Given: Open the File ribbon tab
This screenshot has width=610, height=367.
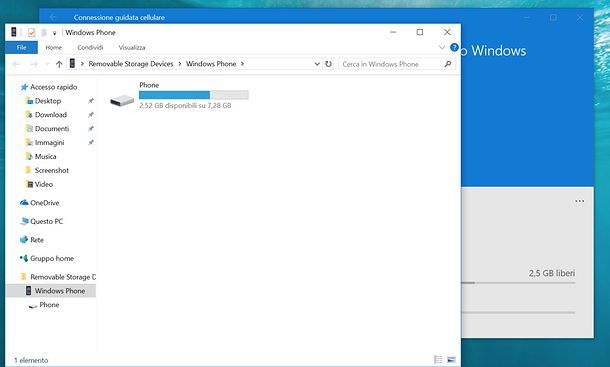Looking at the screenshot, I should point(21,47).
